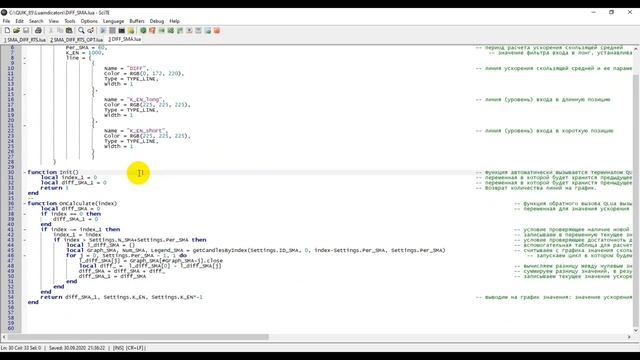Open the Debug menu
640x360 pixels.
coord(157,21)
